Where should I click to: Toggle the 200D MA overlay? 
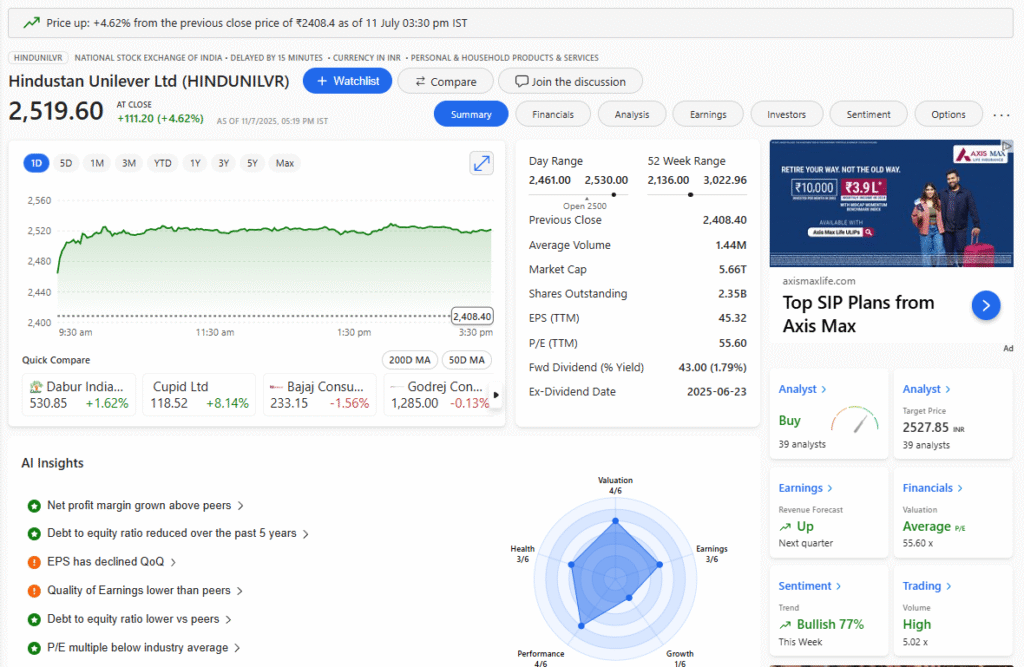(409, 360)
